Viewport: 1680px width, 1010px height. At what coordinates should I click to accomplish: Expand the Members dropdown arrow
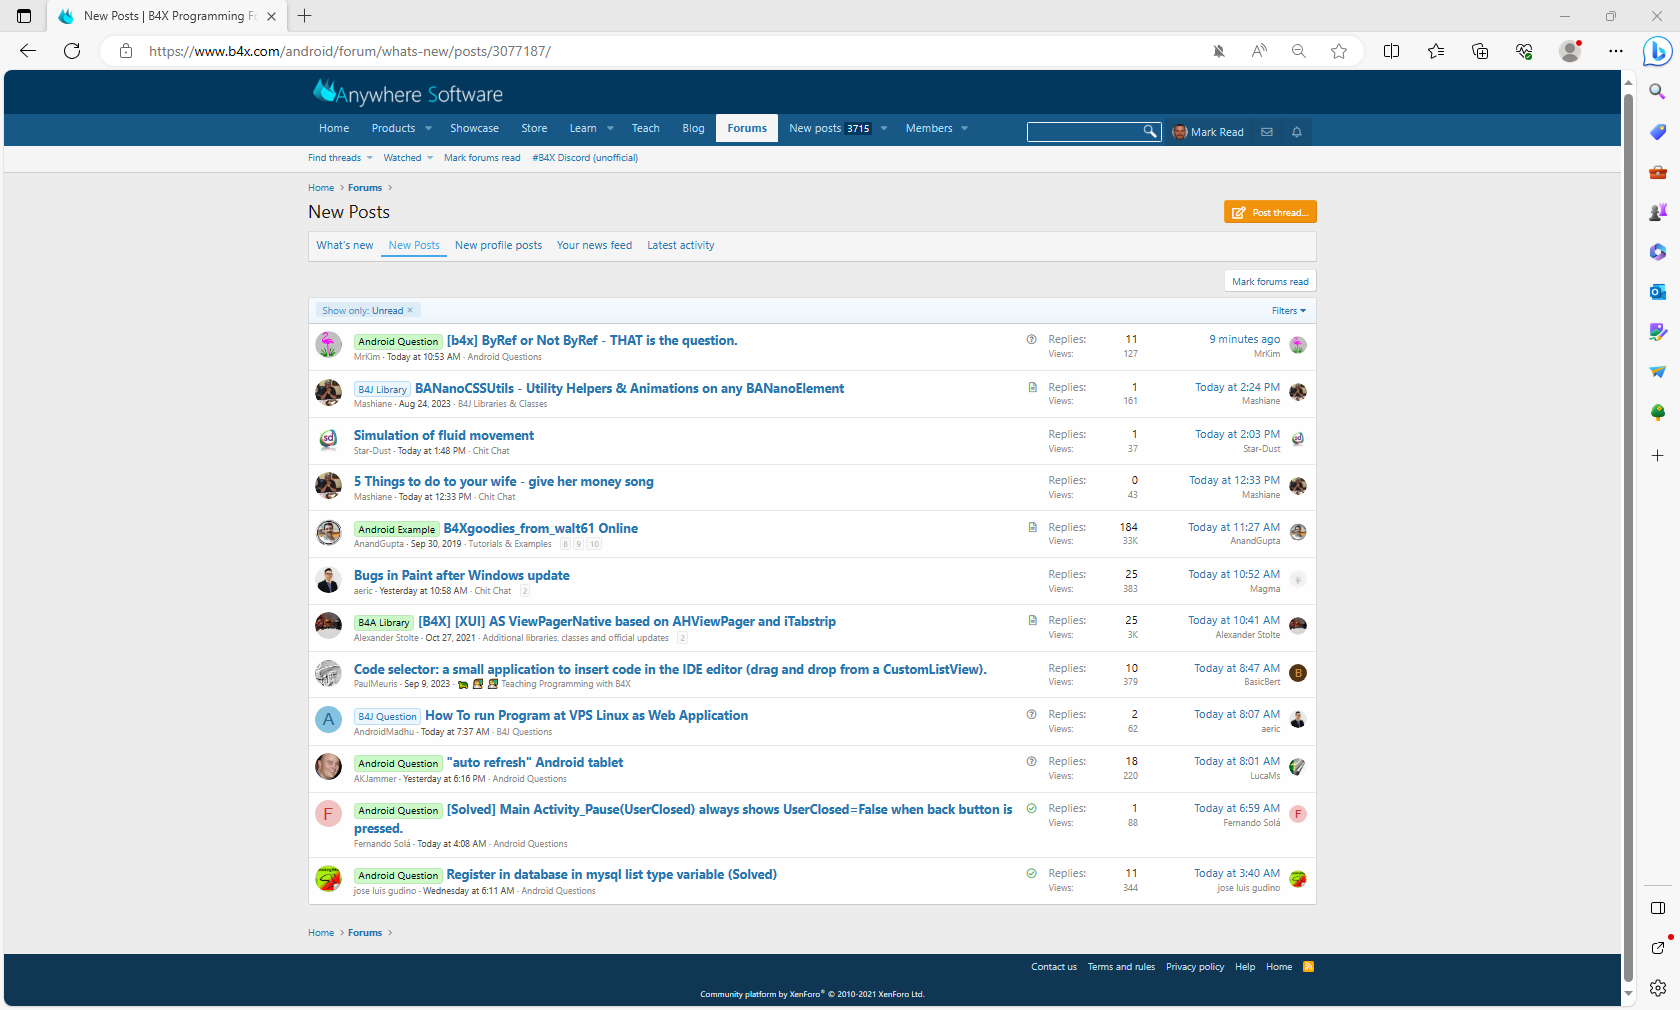click(x=965, y=128)
